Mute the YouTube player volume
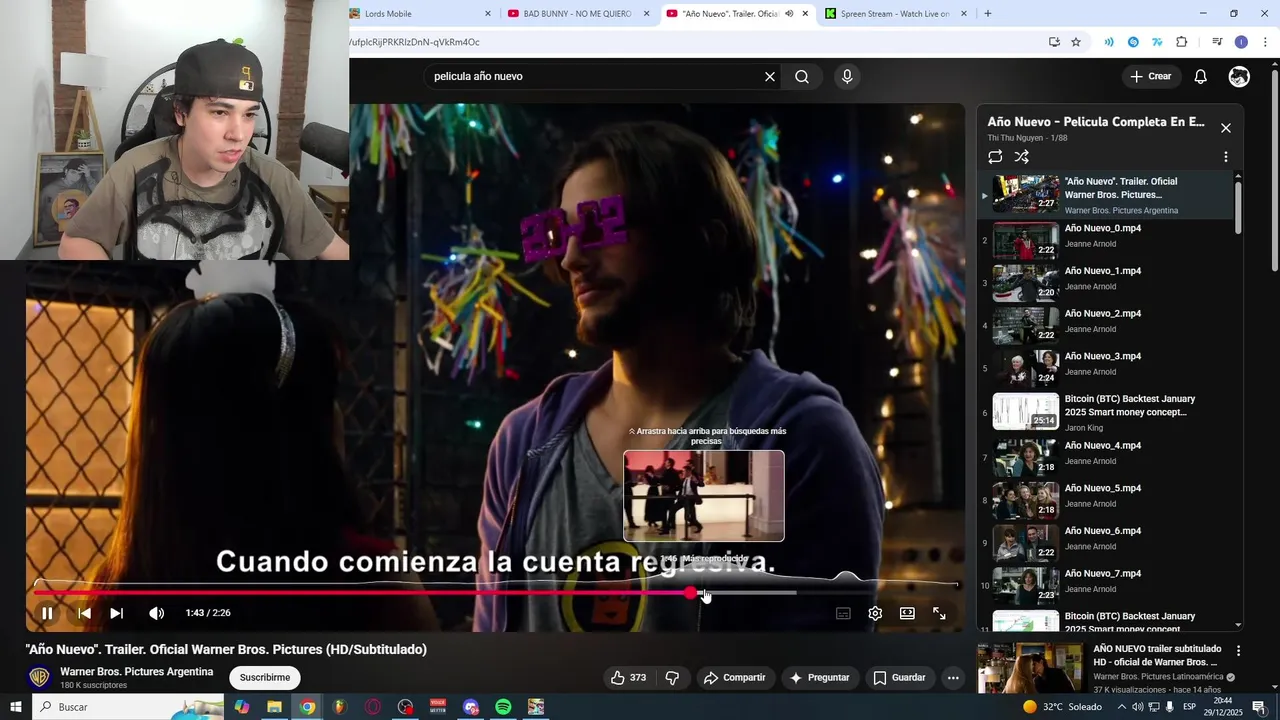Screen dimensions: 1280x720 click(x=157, y=613)
